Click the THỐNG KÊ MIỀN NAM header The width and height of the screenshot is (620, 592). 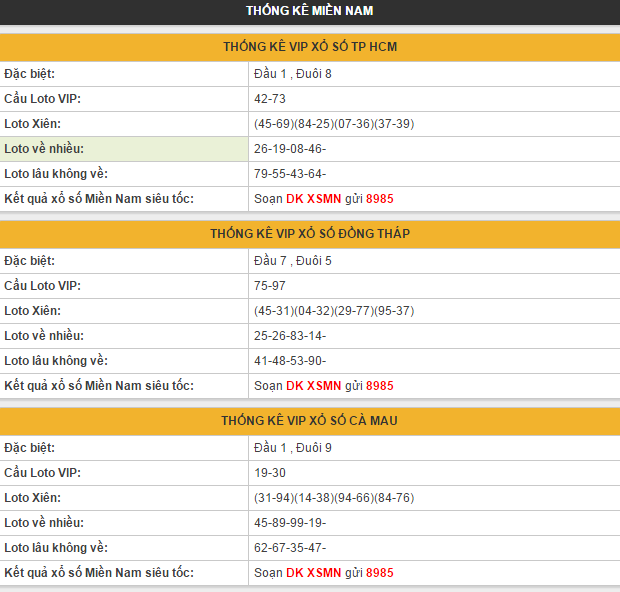[x=310, y=11]
